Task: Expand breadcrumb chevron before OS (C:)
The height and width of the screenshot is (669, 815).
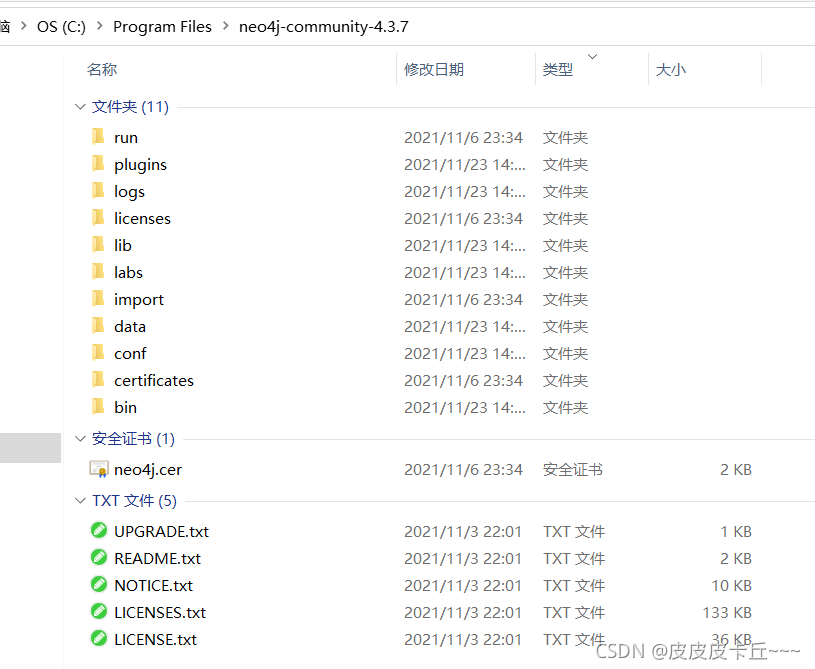Action: point(23,25)
